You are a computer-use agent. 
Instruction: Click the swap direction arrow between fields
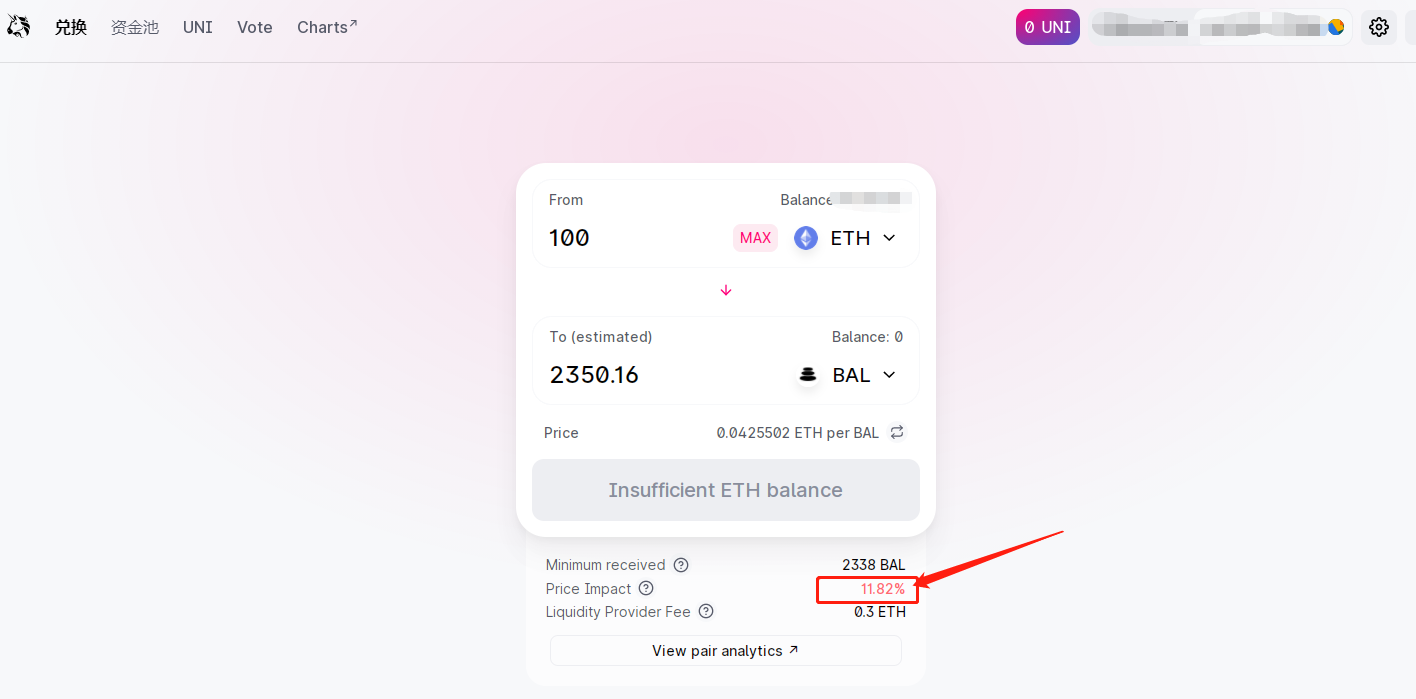tap(726, 290)
